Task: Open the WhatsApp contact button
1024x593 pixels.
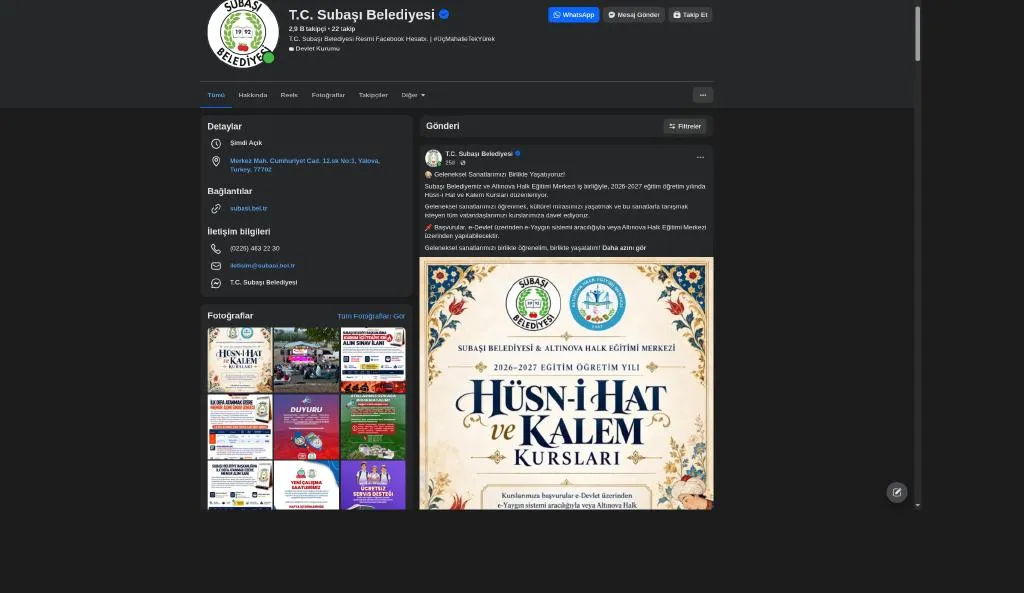Action: (573, 14)
